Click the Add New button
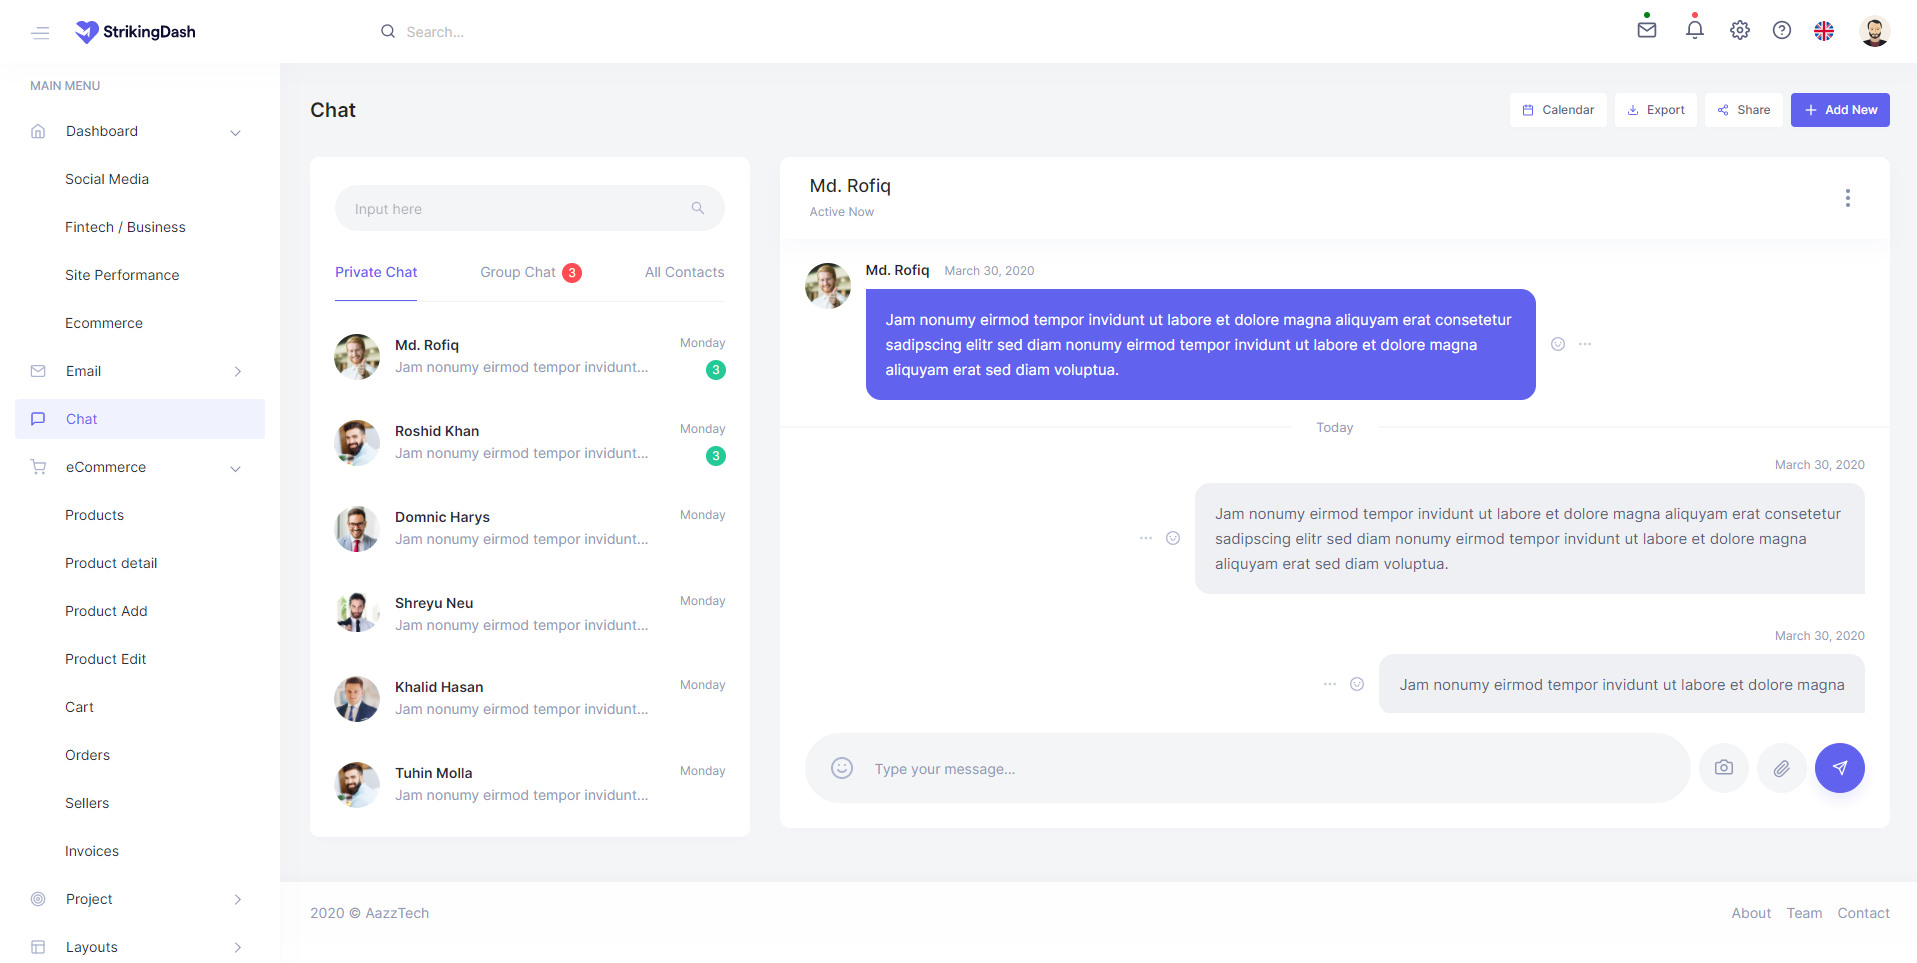Image resolution: width=1917 pixels, height=963 pixels. point(1840,110)
